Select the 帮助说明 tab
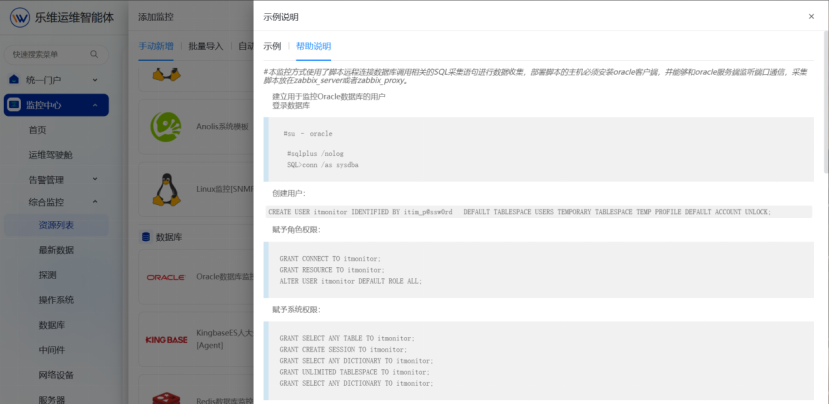This screenshot has height=404, width=829. click(x=314, y=46)
